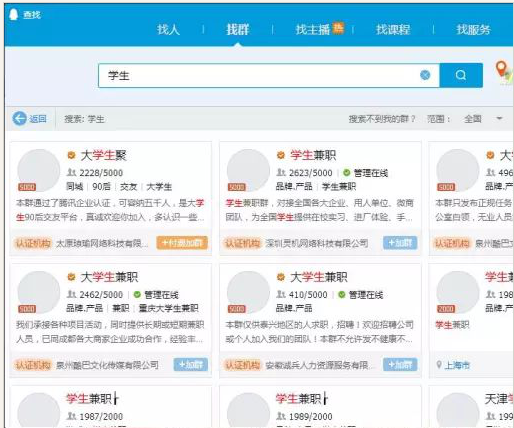Click the verified badge beside 2623-member 学生兼职
Screen dimensions: 514x428
coord(281,155)
